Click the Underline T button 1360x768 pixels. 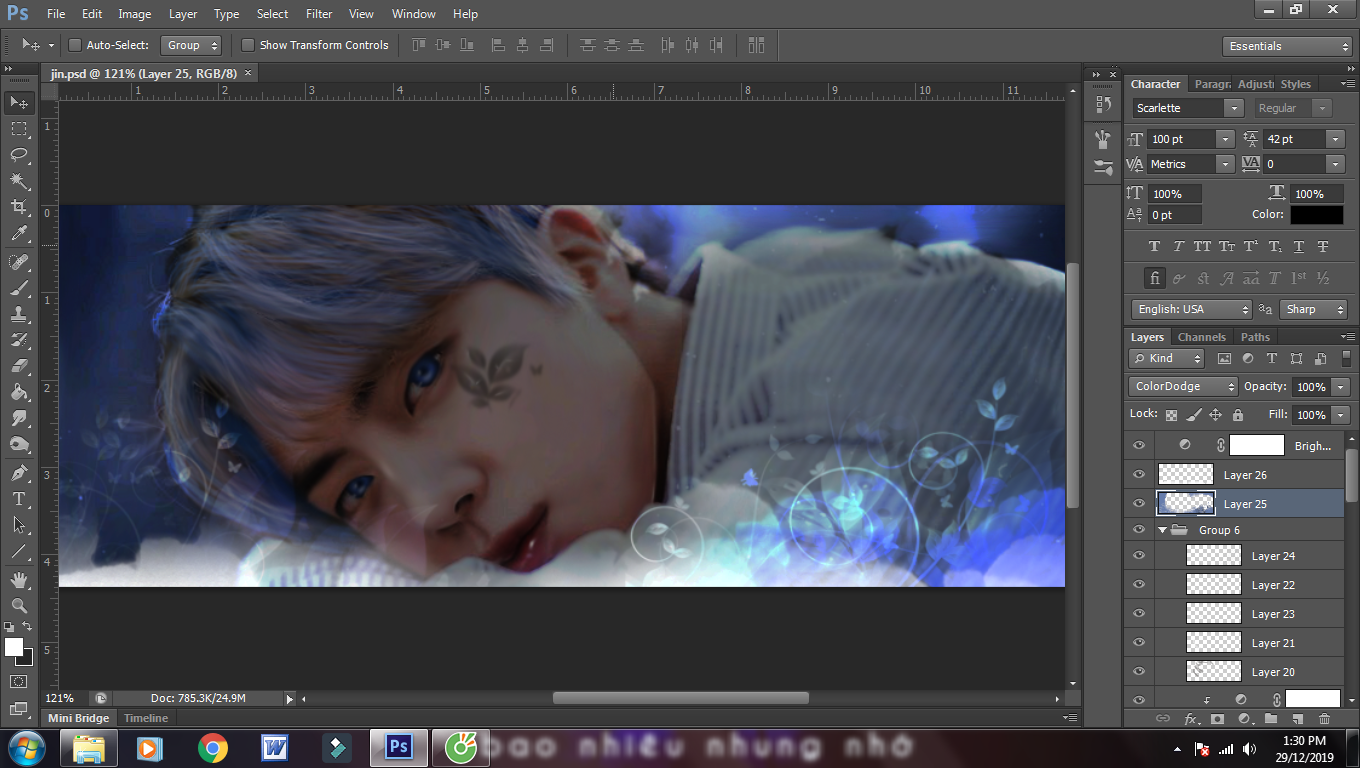coord(1299,246)
